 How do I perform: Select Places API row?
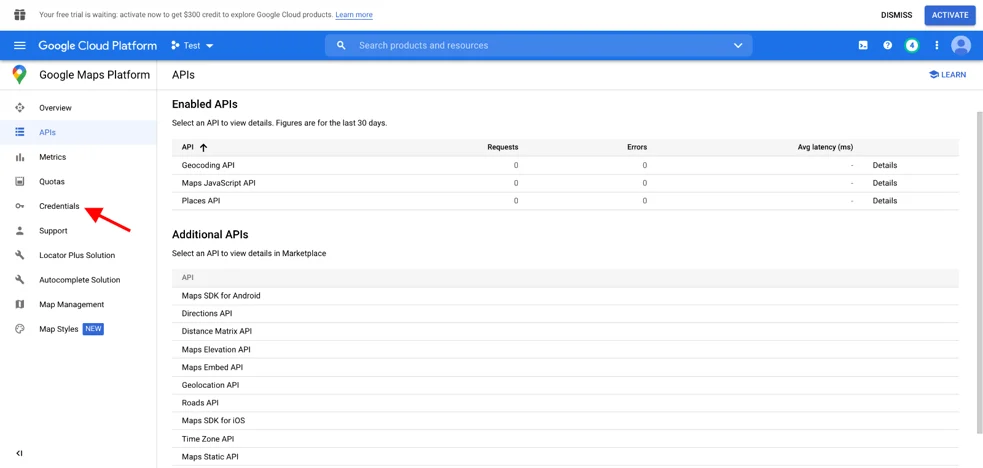click(x=565, y=200)
